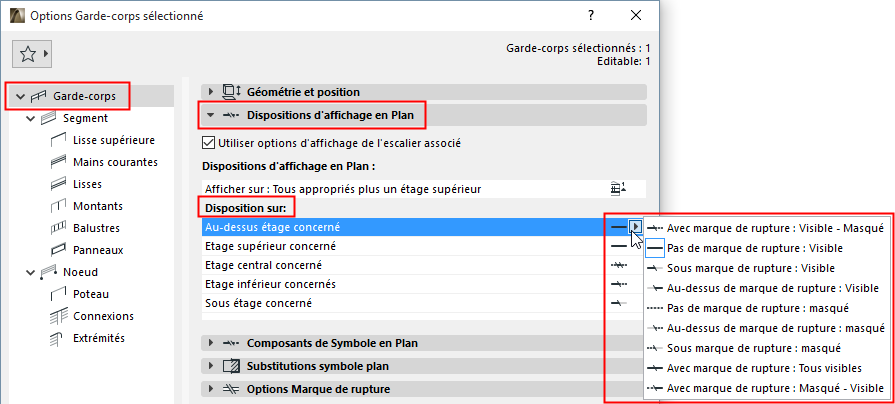Click the Afficher sur story icon

click(619, 189)
